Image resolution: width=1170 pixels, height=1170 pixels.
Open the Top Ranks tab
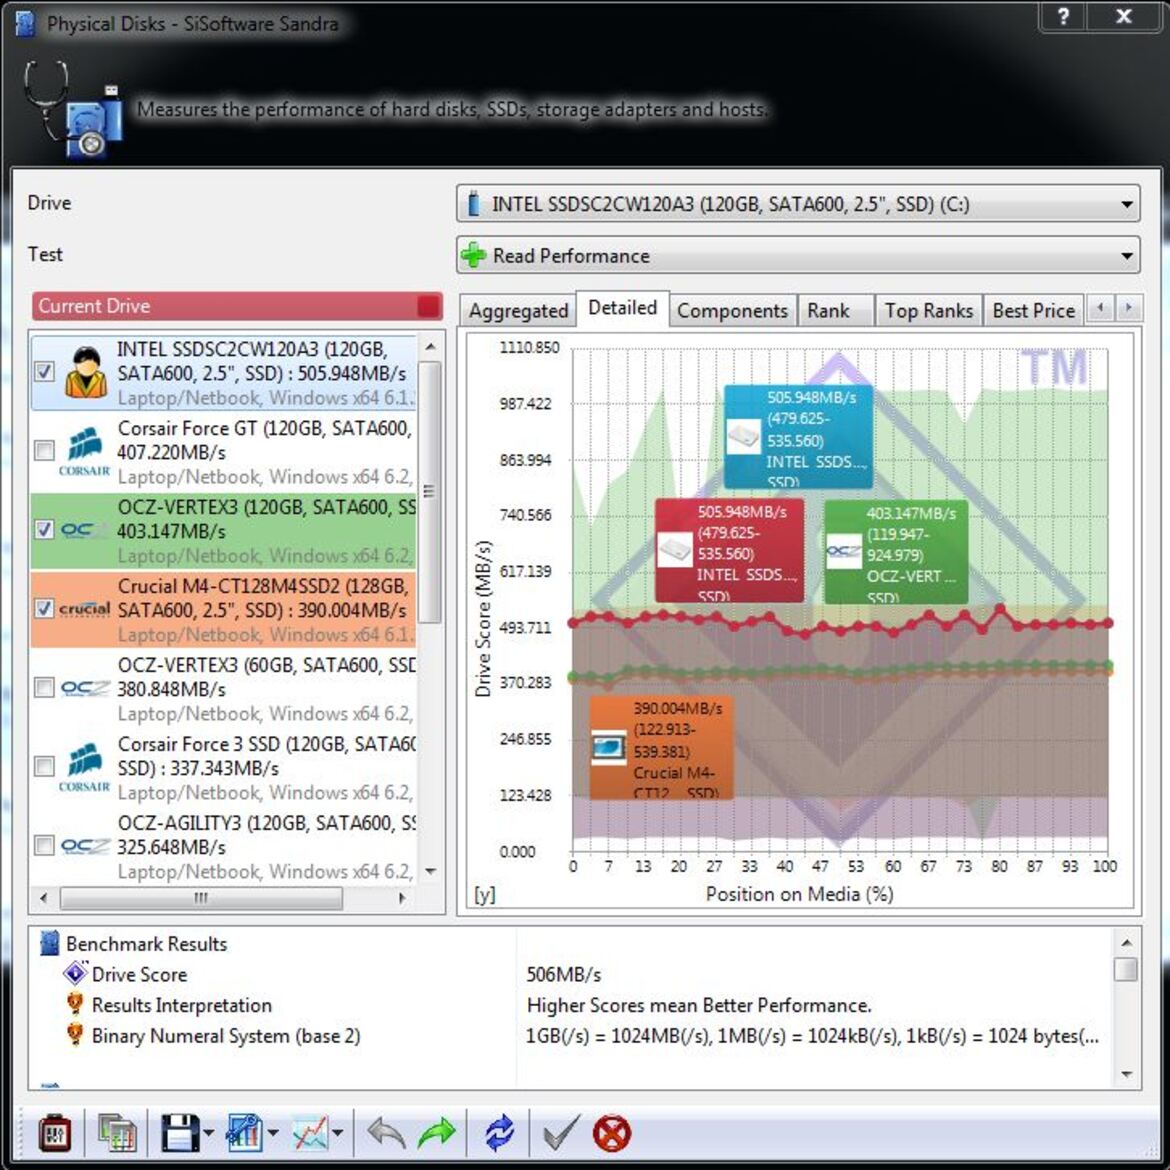click(x=928, y=310)
